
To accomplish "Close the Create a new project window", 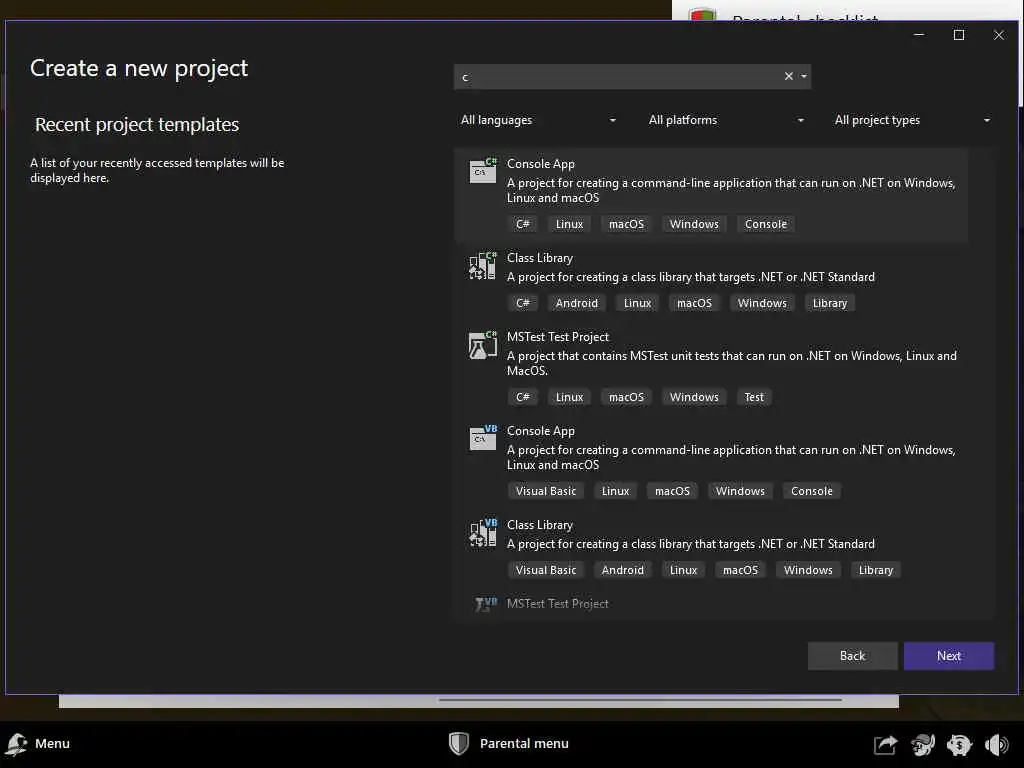I will 999,35.
